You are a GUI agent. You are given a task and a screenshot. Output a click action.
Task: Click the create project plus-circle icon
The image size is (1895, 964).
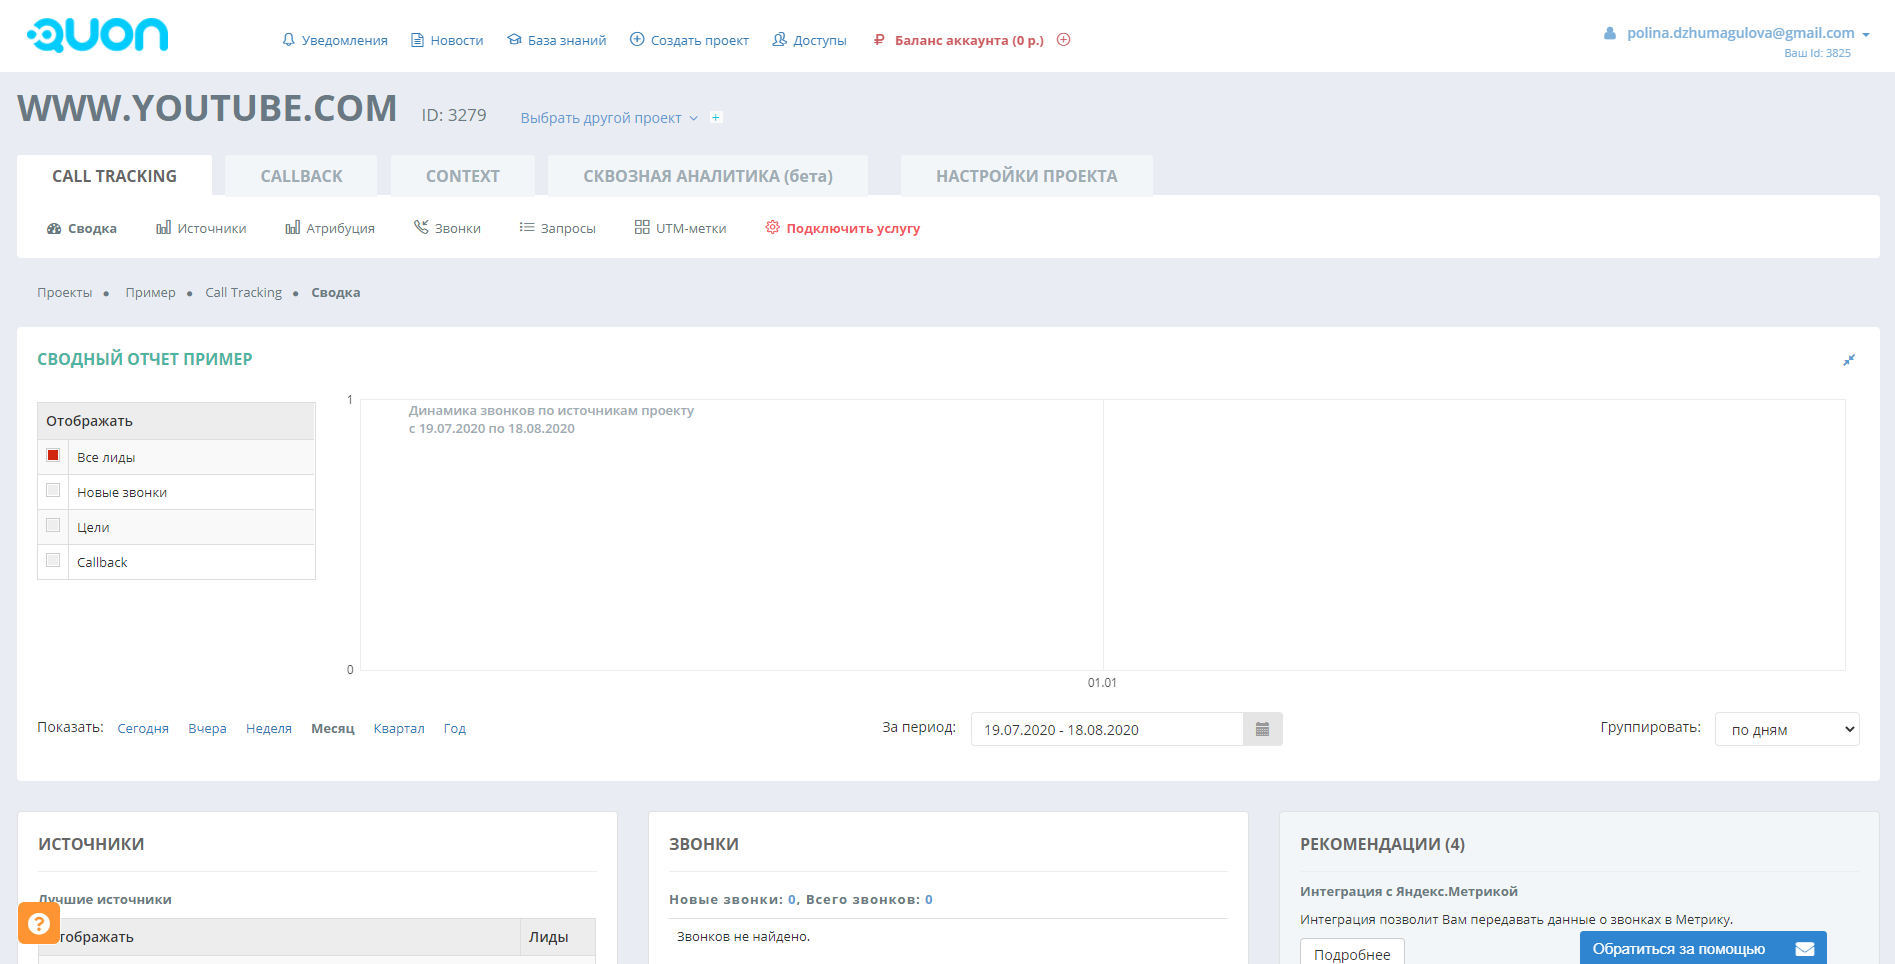click(637, 40)
